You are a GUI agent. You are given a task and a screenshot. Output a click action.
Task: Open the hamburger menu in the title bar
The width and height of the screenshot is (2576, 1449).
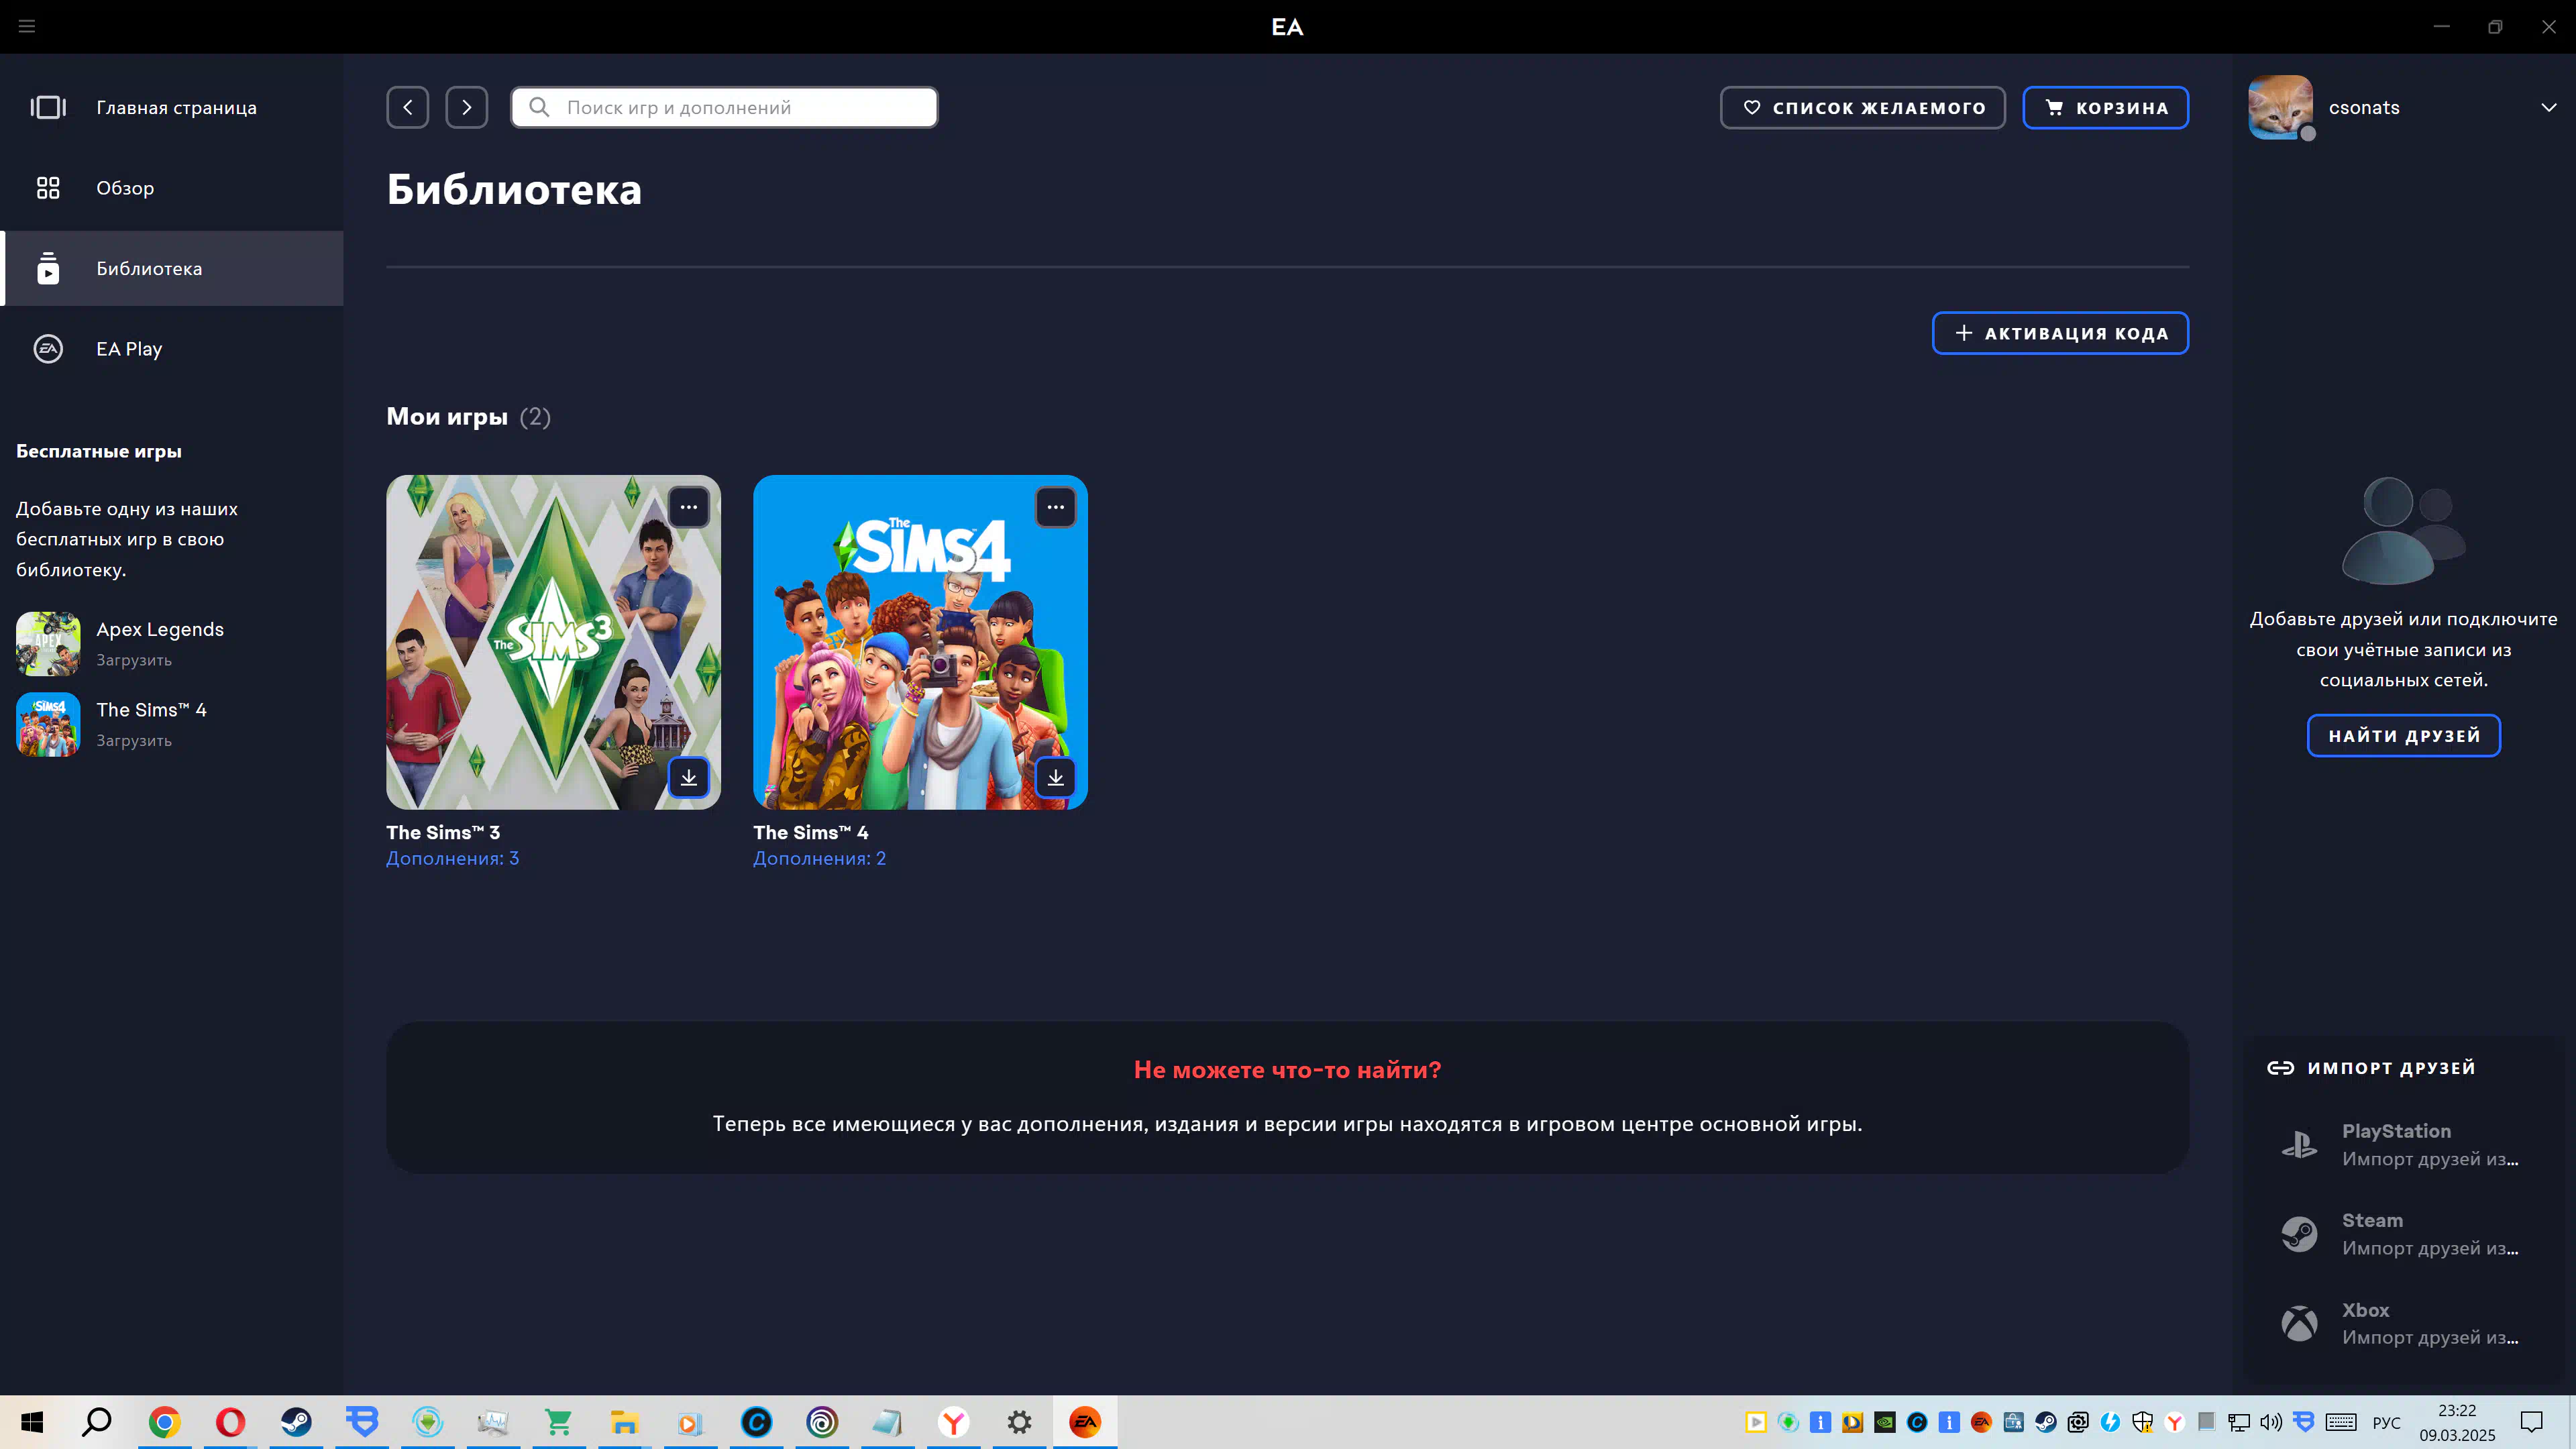point(27,26)
